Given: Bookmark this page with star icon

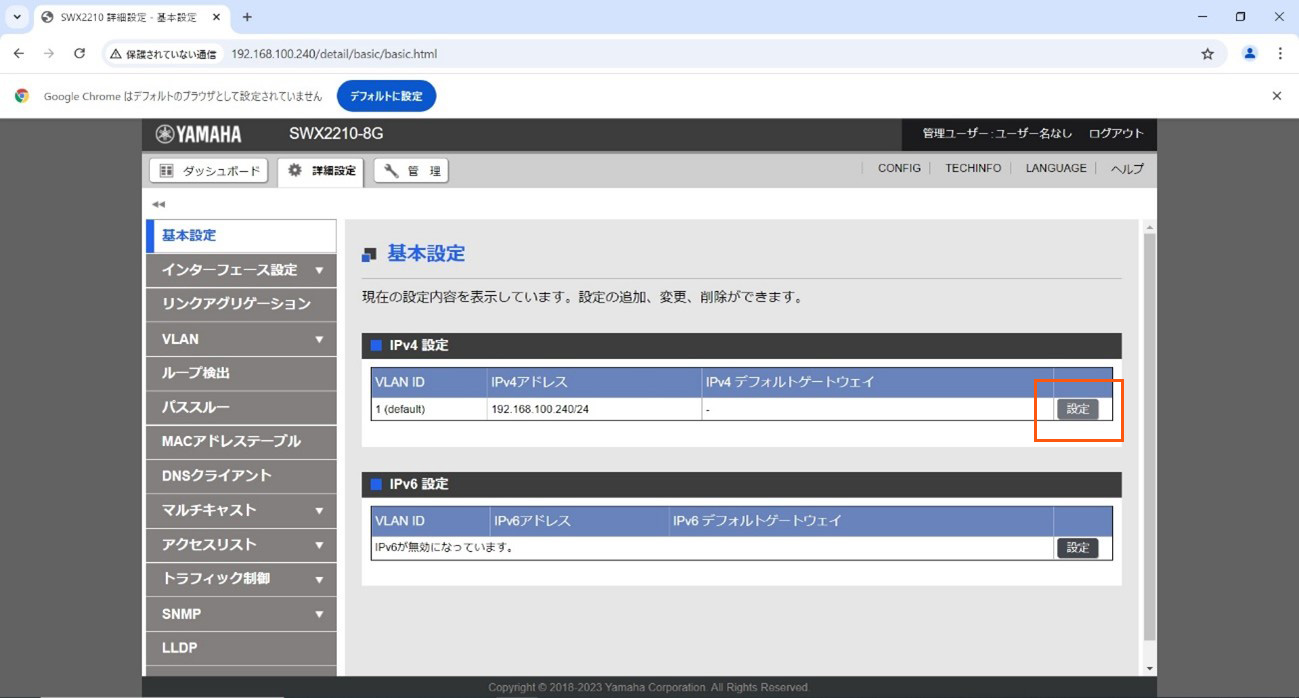Looking at the screenshot, I should (1207, 54).
